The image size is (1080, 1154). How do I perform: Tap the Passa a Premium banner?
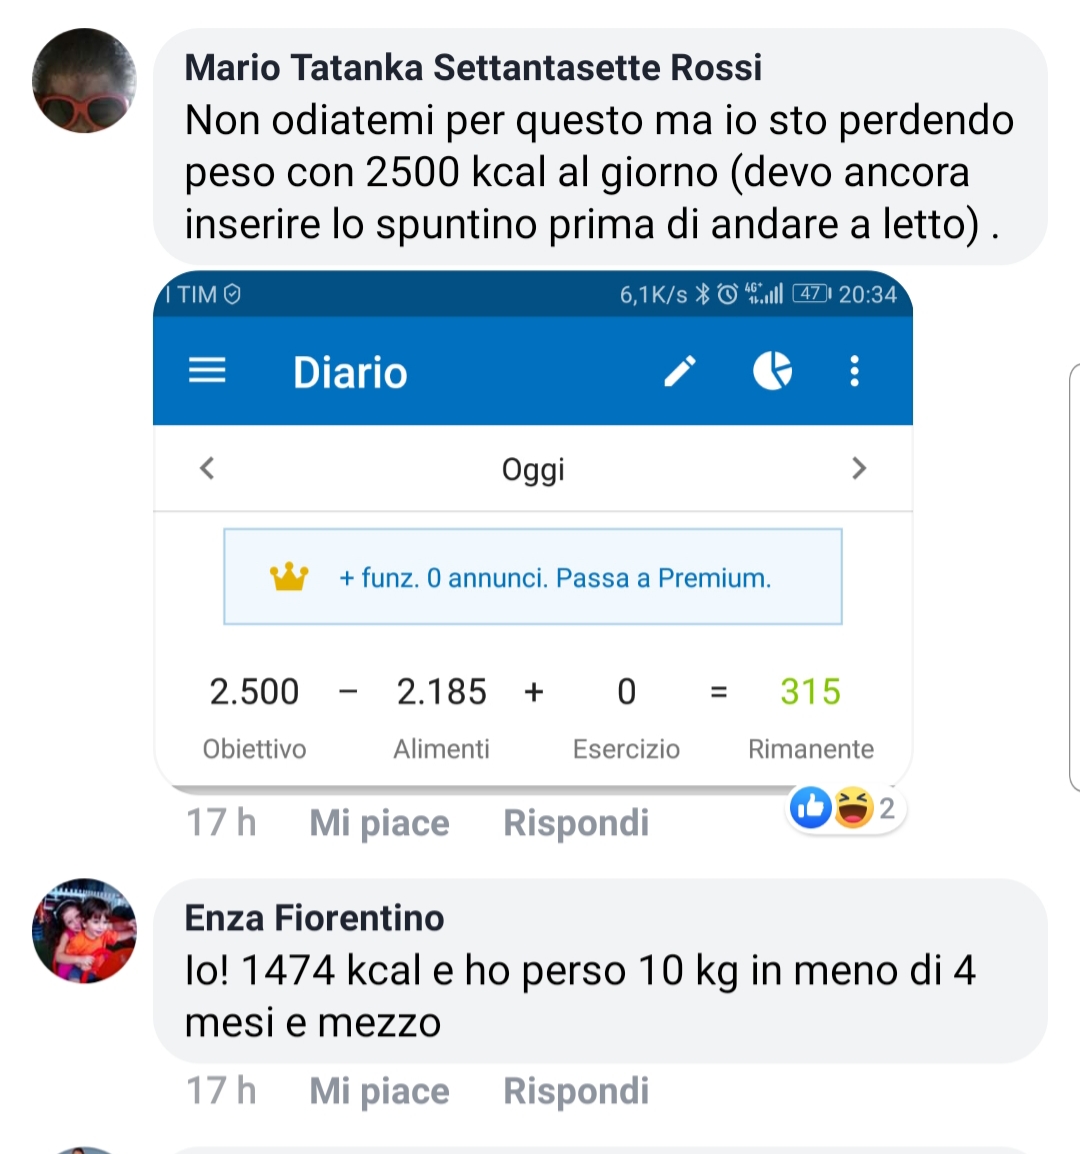(555, 578)
